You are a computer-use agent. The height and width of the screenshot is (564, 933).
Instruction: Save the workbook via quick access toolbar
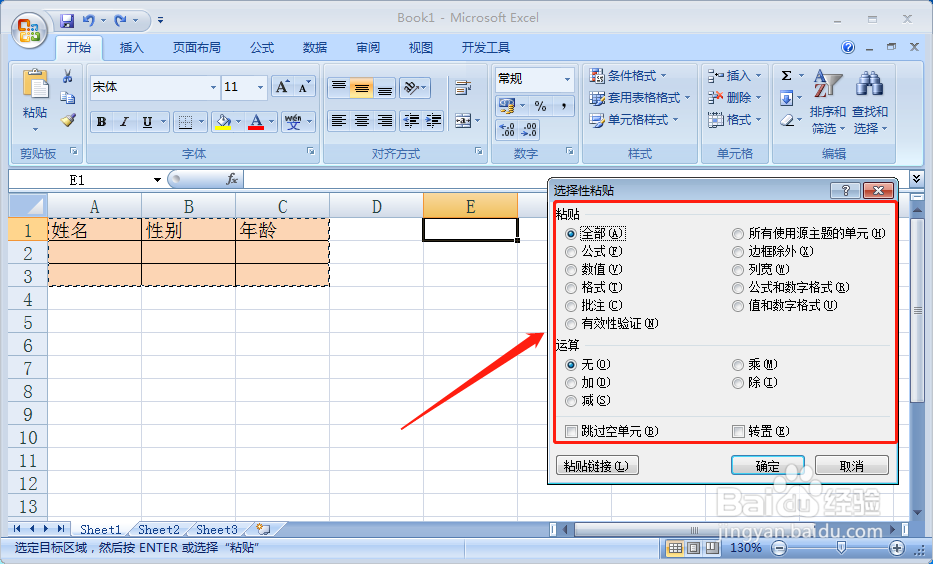click(67, 21)
